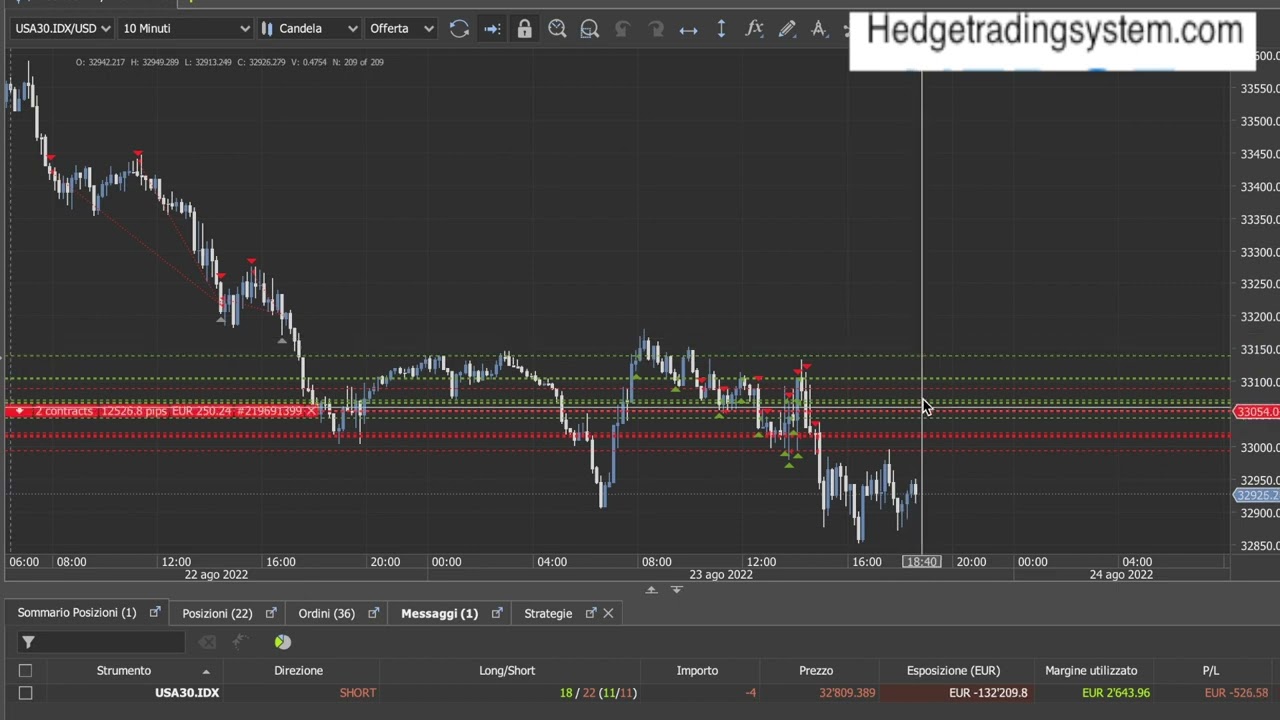
Task: Sort by the Strumento column header
Action: pyautogui.click(x=124, y=671)
